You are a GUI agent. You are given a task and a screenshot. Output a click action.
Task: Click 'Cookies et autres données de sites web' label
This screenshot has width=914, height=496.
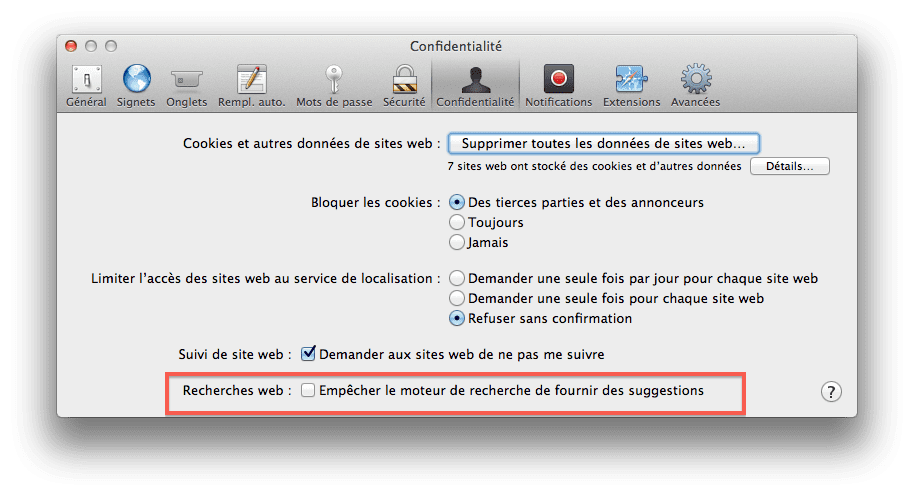click(312, 143)
